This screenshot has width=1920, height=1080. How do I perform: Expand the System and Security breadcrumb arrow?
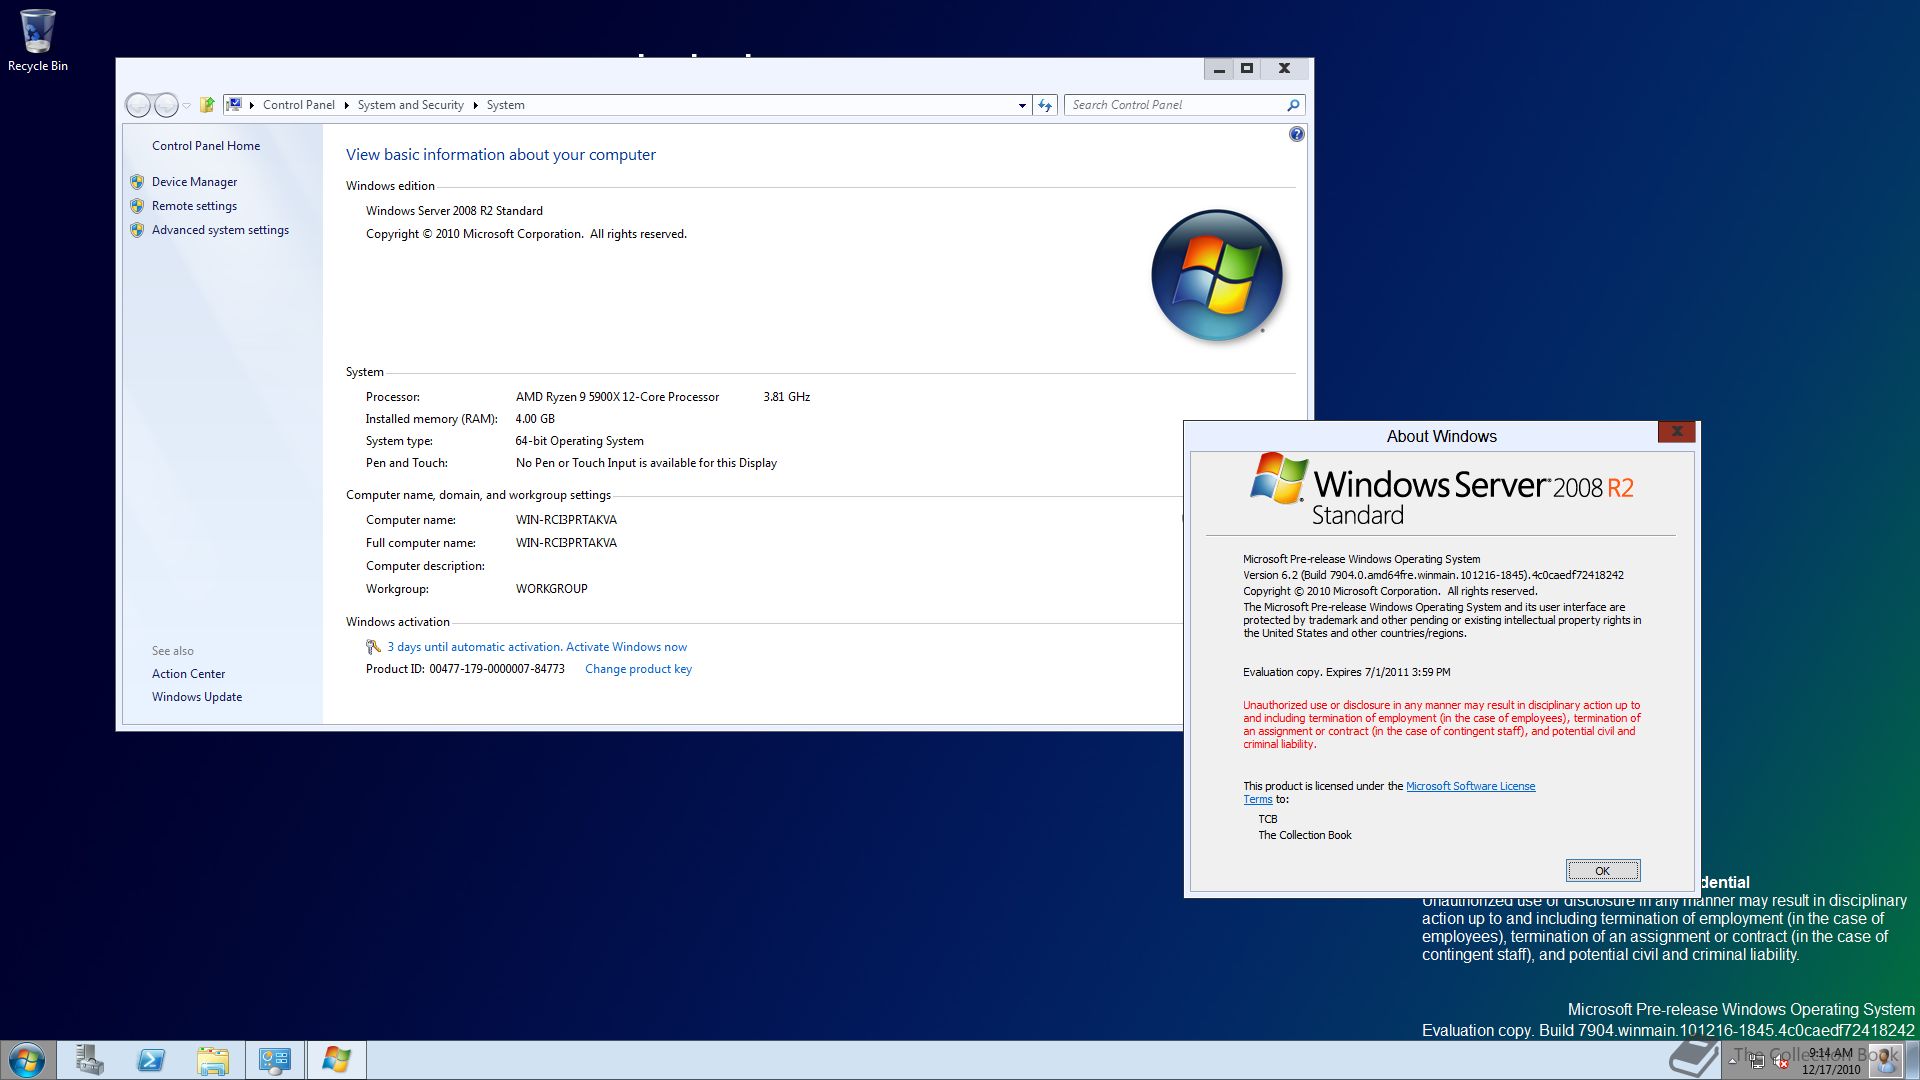pos(475,105)
